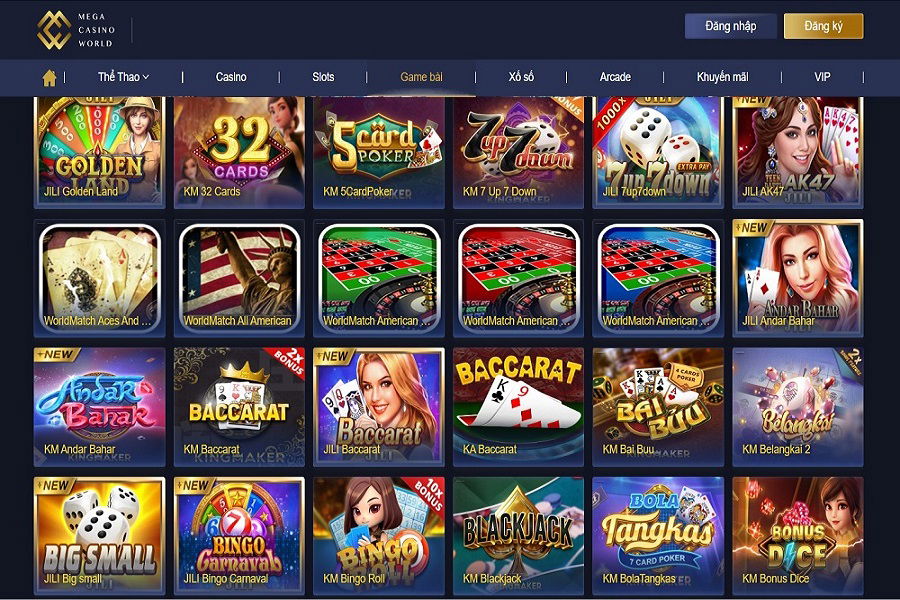This screenshot has height=600, width=900.
Task: Click the Đăng nhập login button
Action: [x=731, y=26]
